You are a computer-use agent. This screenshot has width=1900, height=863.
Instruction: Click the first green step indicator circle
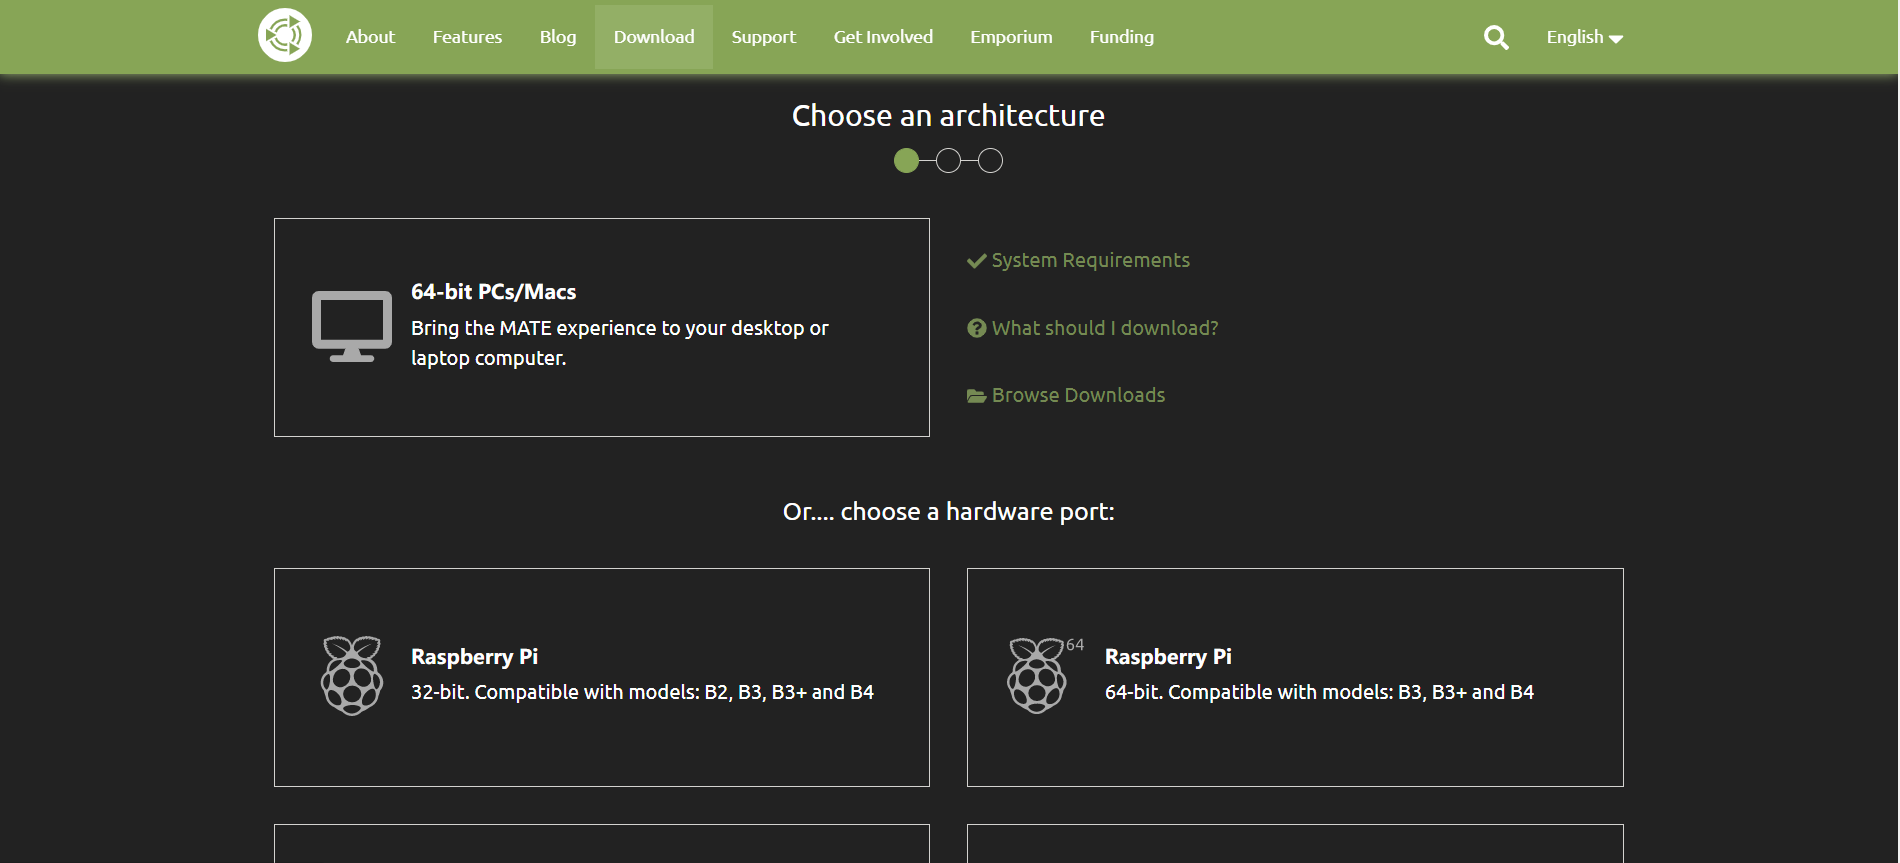906,161
